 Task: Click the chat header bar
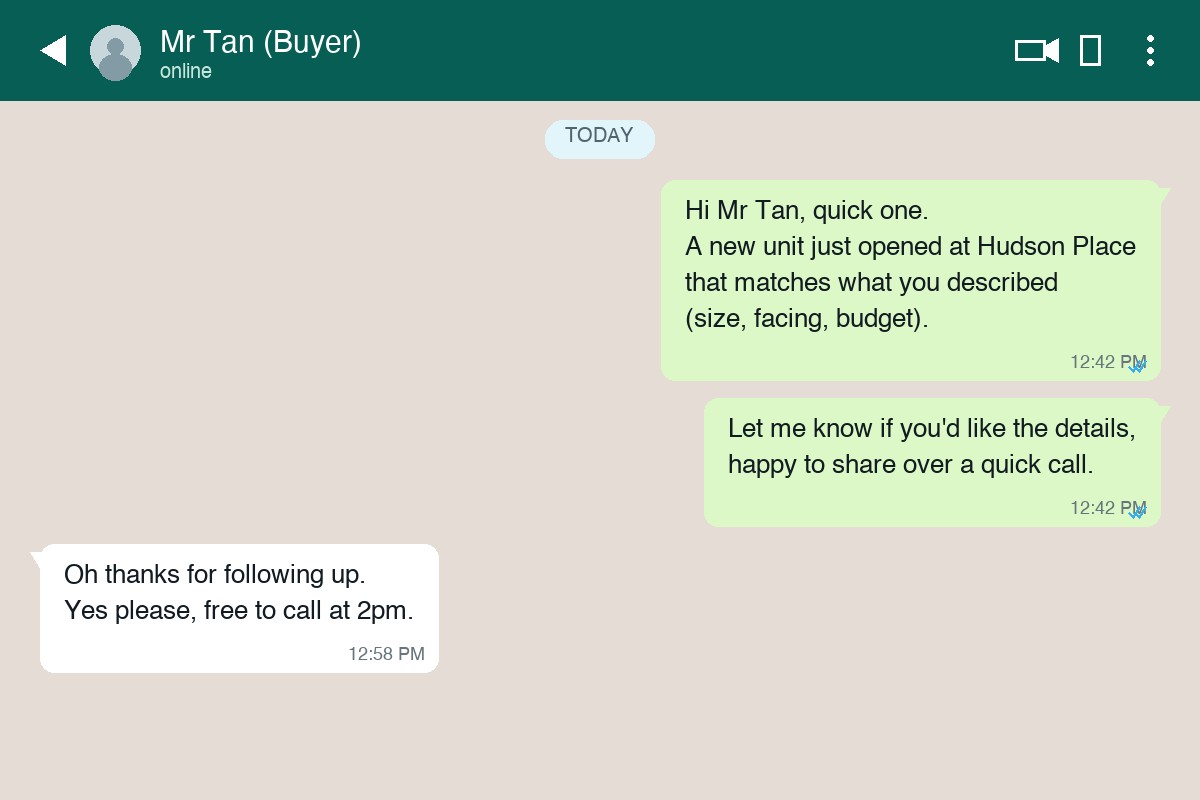pos(600,50)
